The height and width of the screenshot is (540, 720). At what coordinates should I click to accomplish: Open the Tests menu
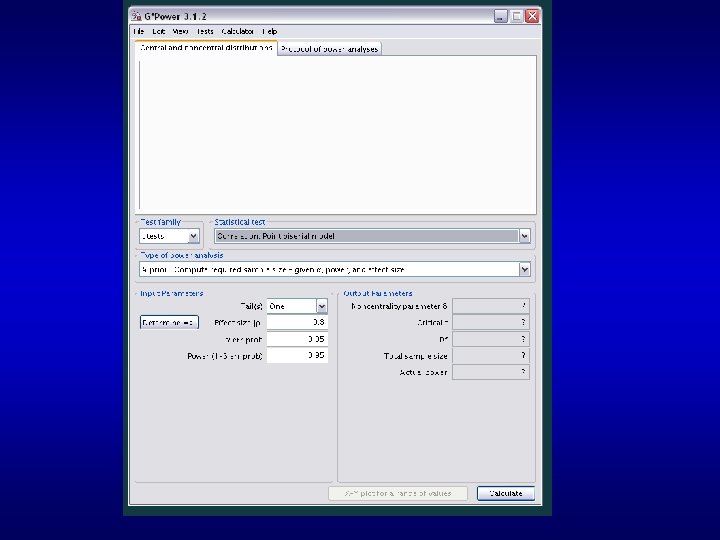(x=205, y=31)
